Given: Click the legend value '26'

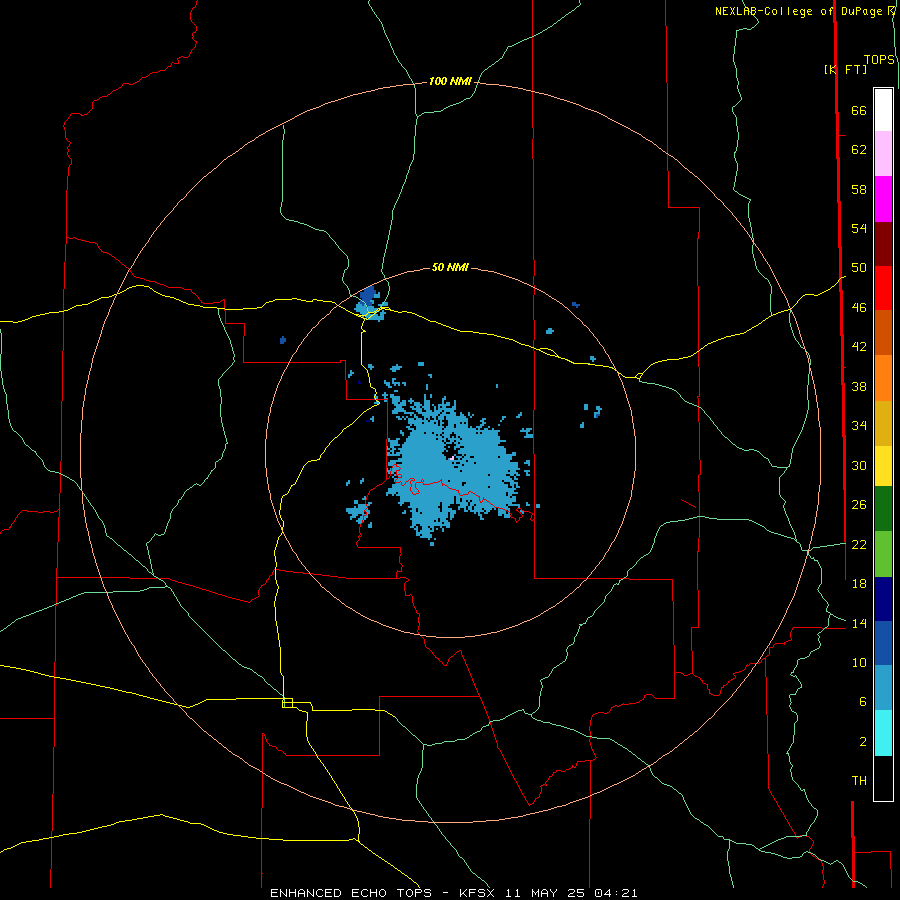Looking at the screenshot, I should pos(859,505).
